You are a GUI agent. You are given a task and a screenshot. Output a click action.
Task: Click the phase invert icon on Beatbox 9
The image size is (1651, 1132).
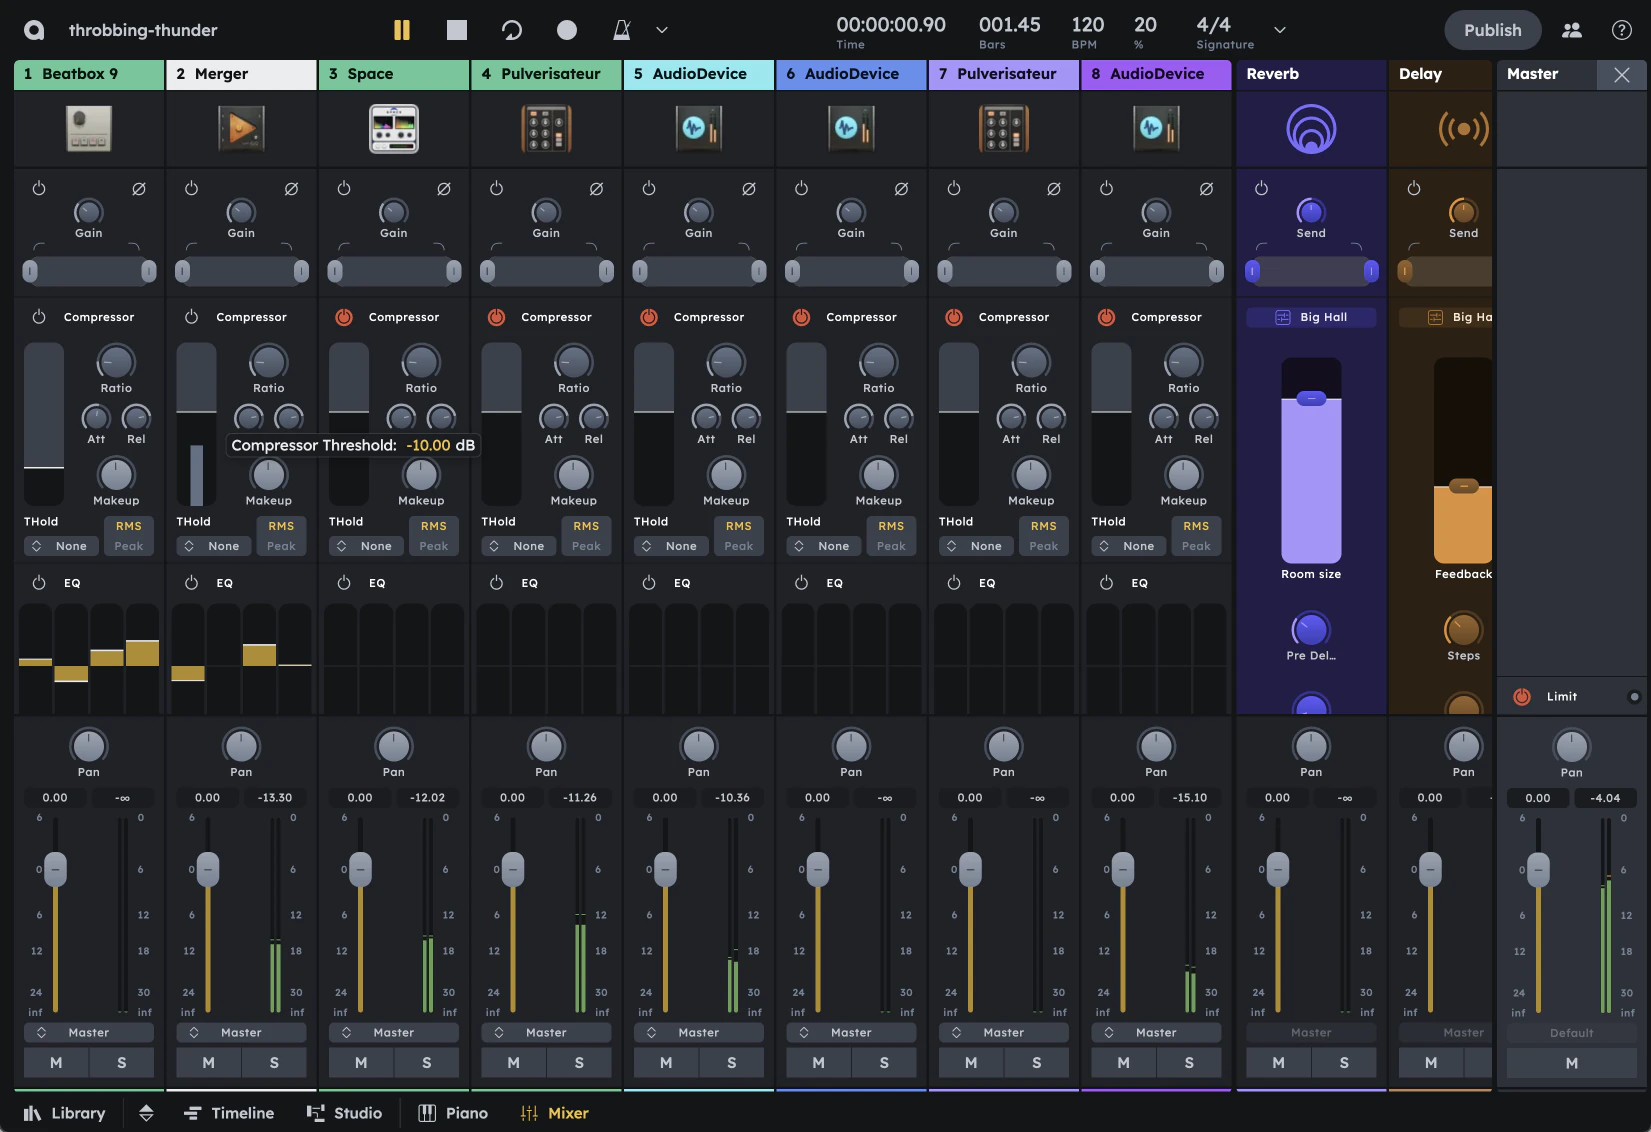139,188
